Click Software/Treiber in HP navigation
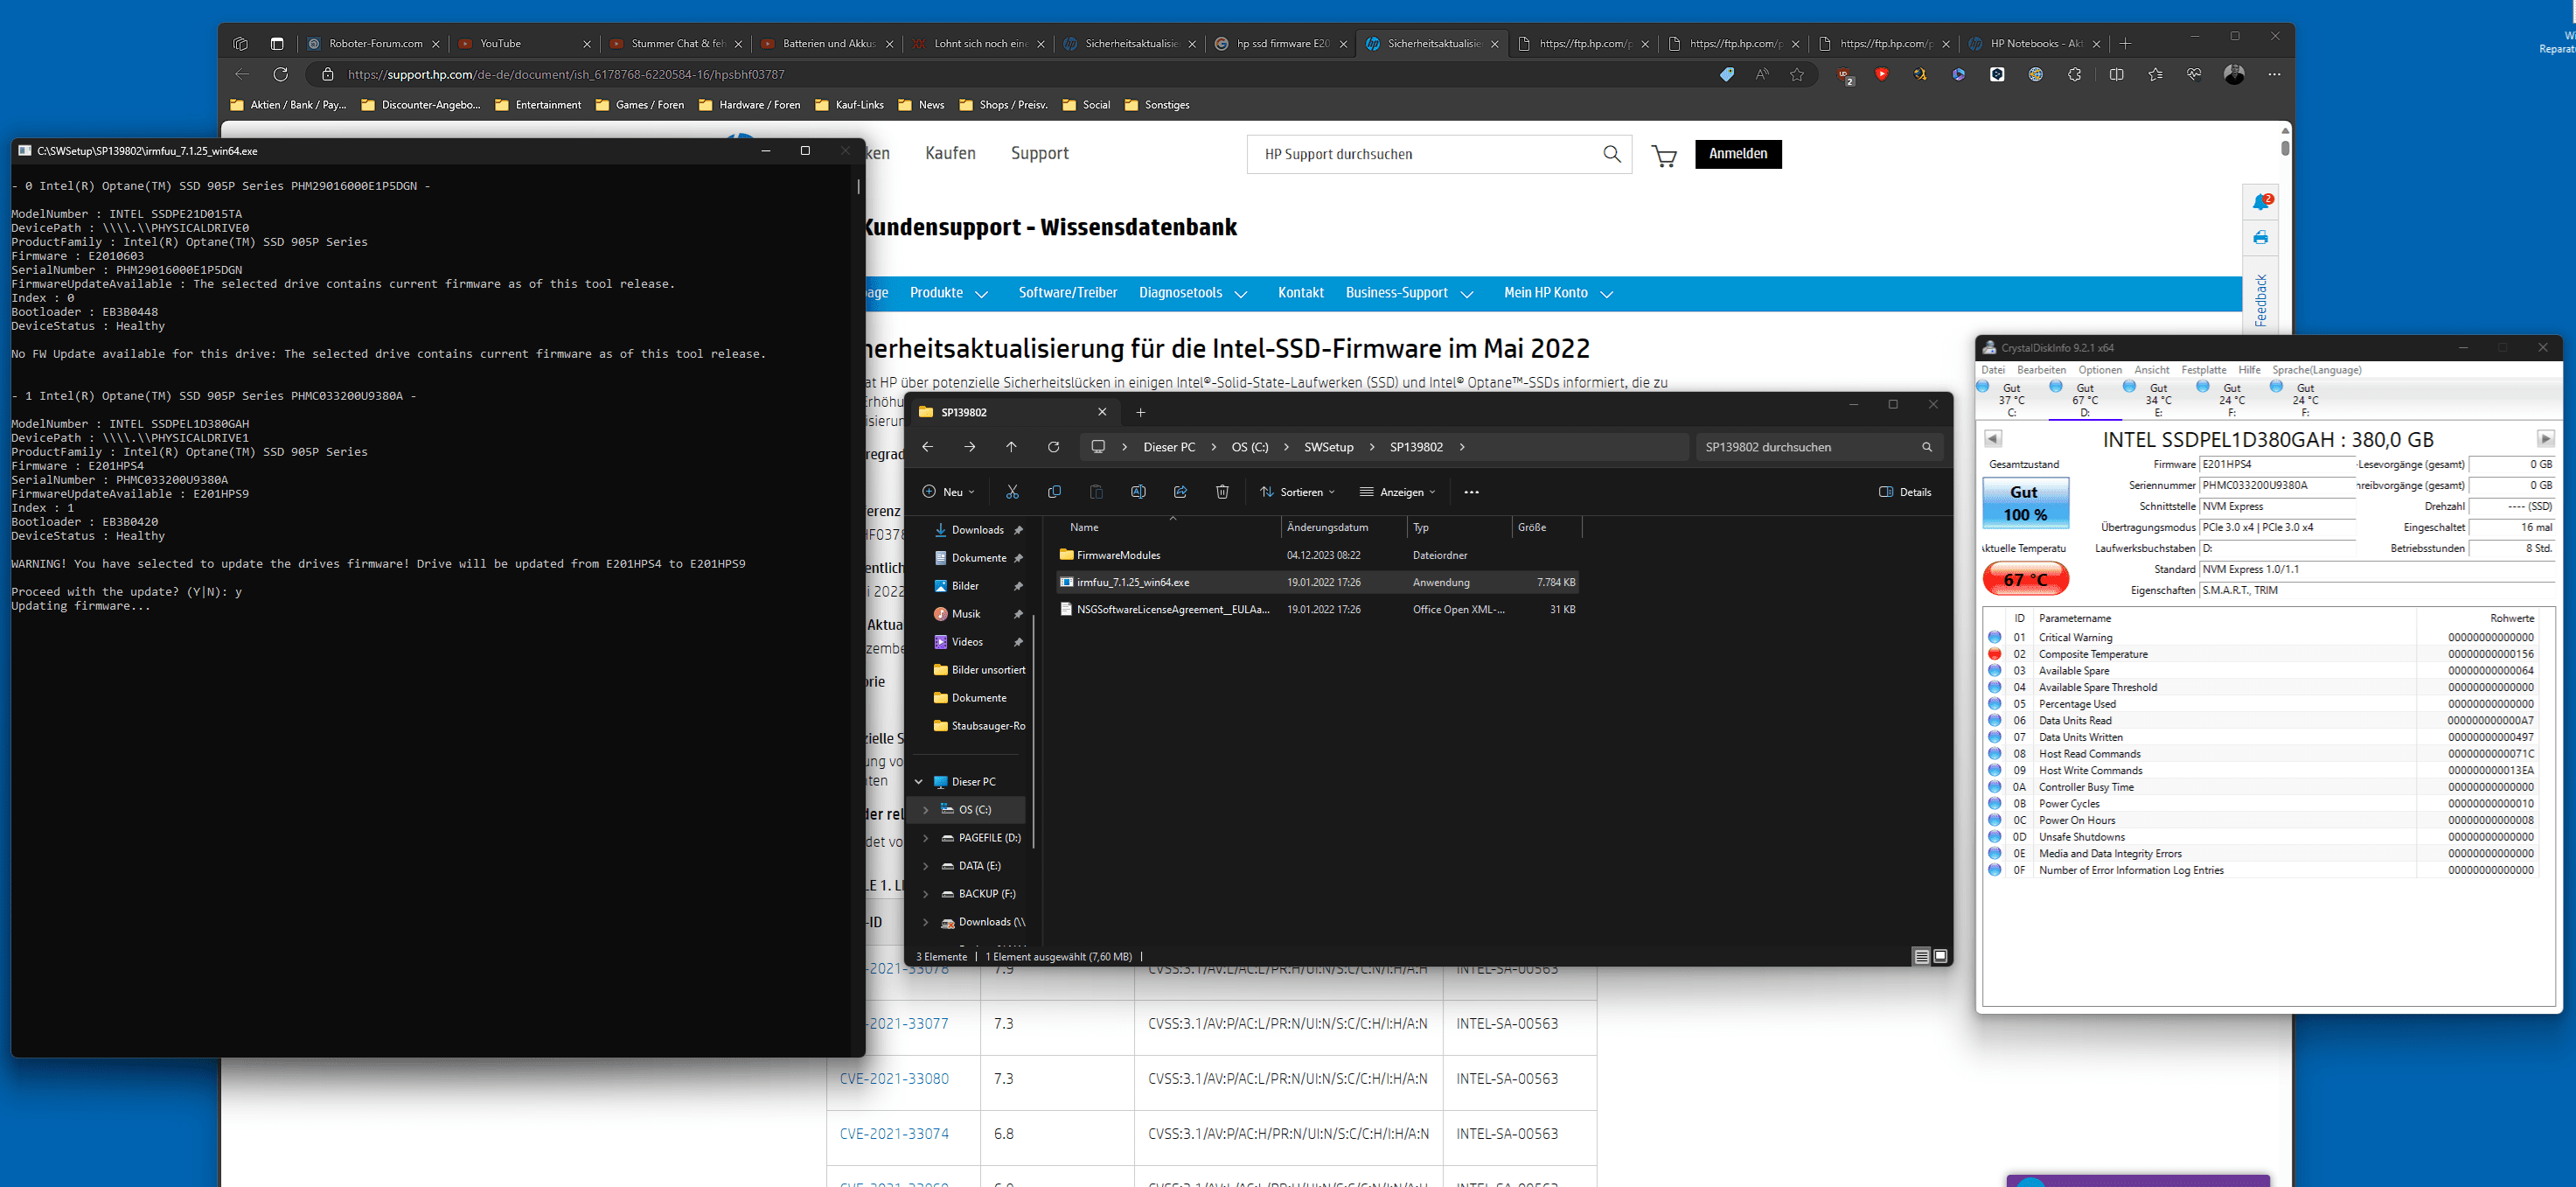2576x1187 pixels. [1068, 293]
